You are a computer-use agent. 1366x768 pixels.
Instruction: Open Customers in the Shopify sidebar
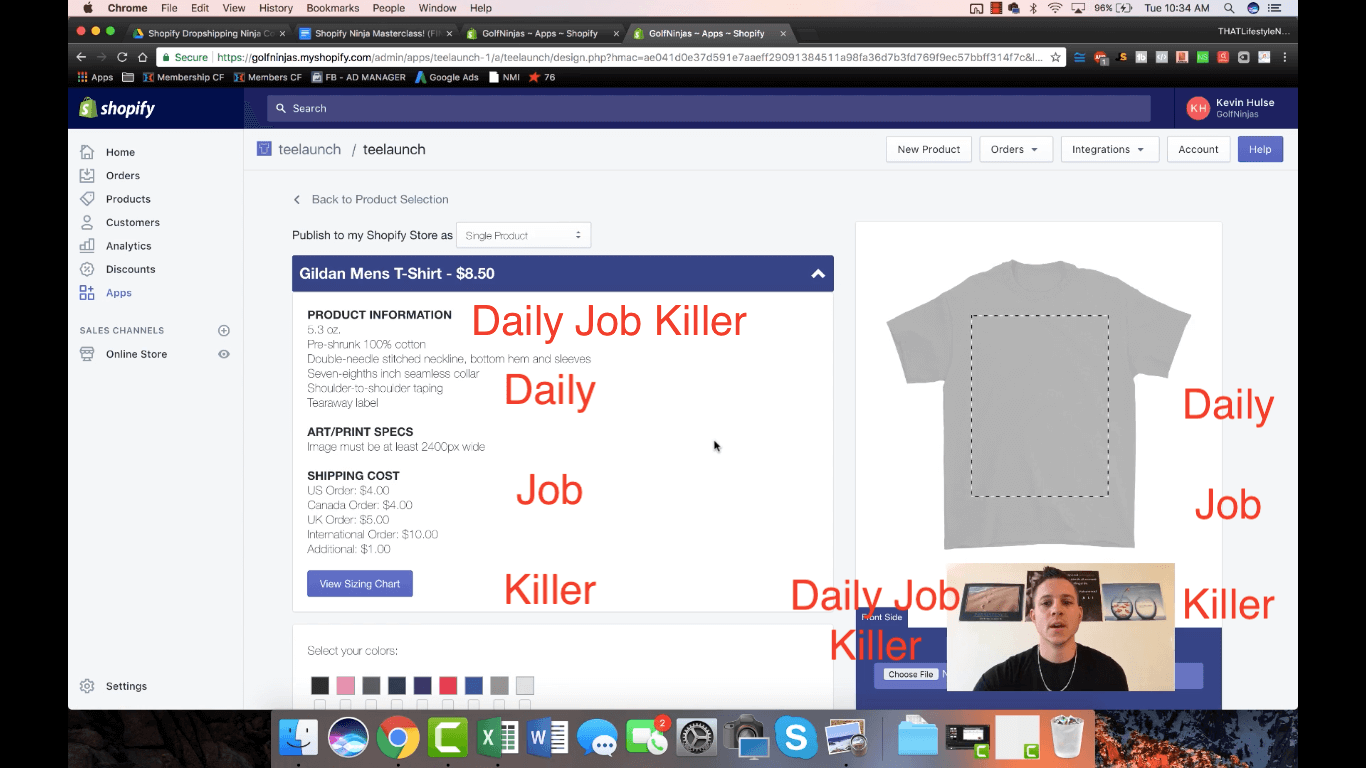(132, 222)
